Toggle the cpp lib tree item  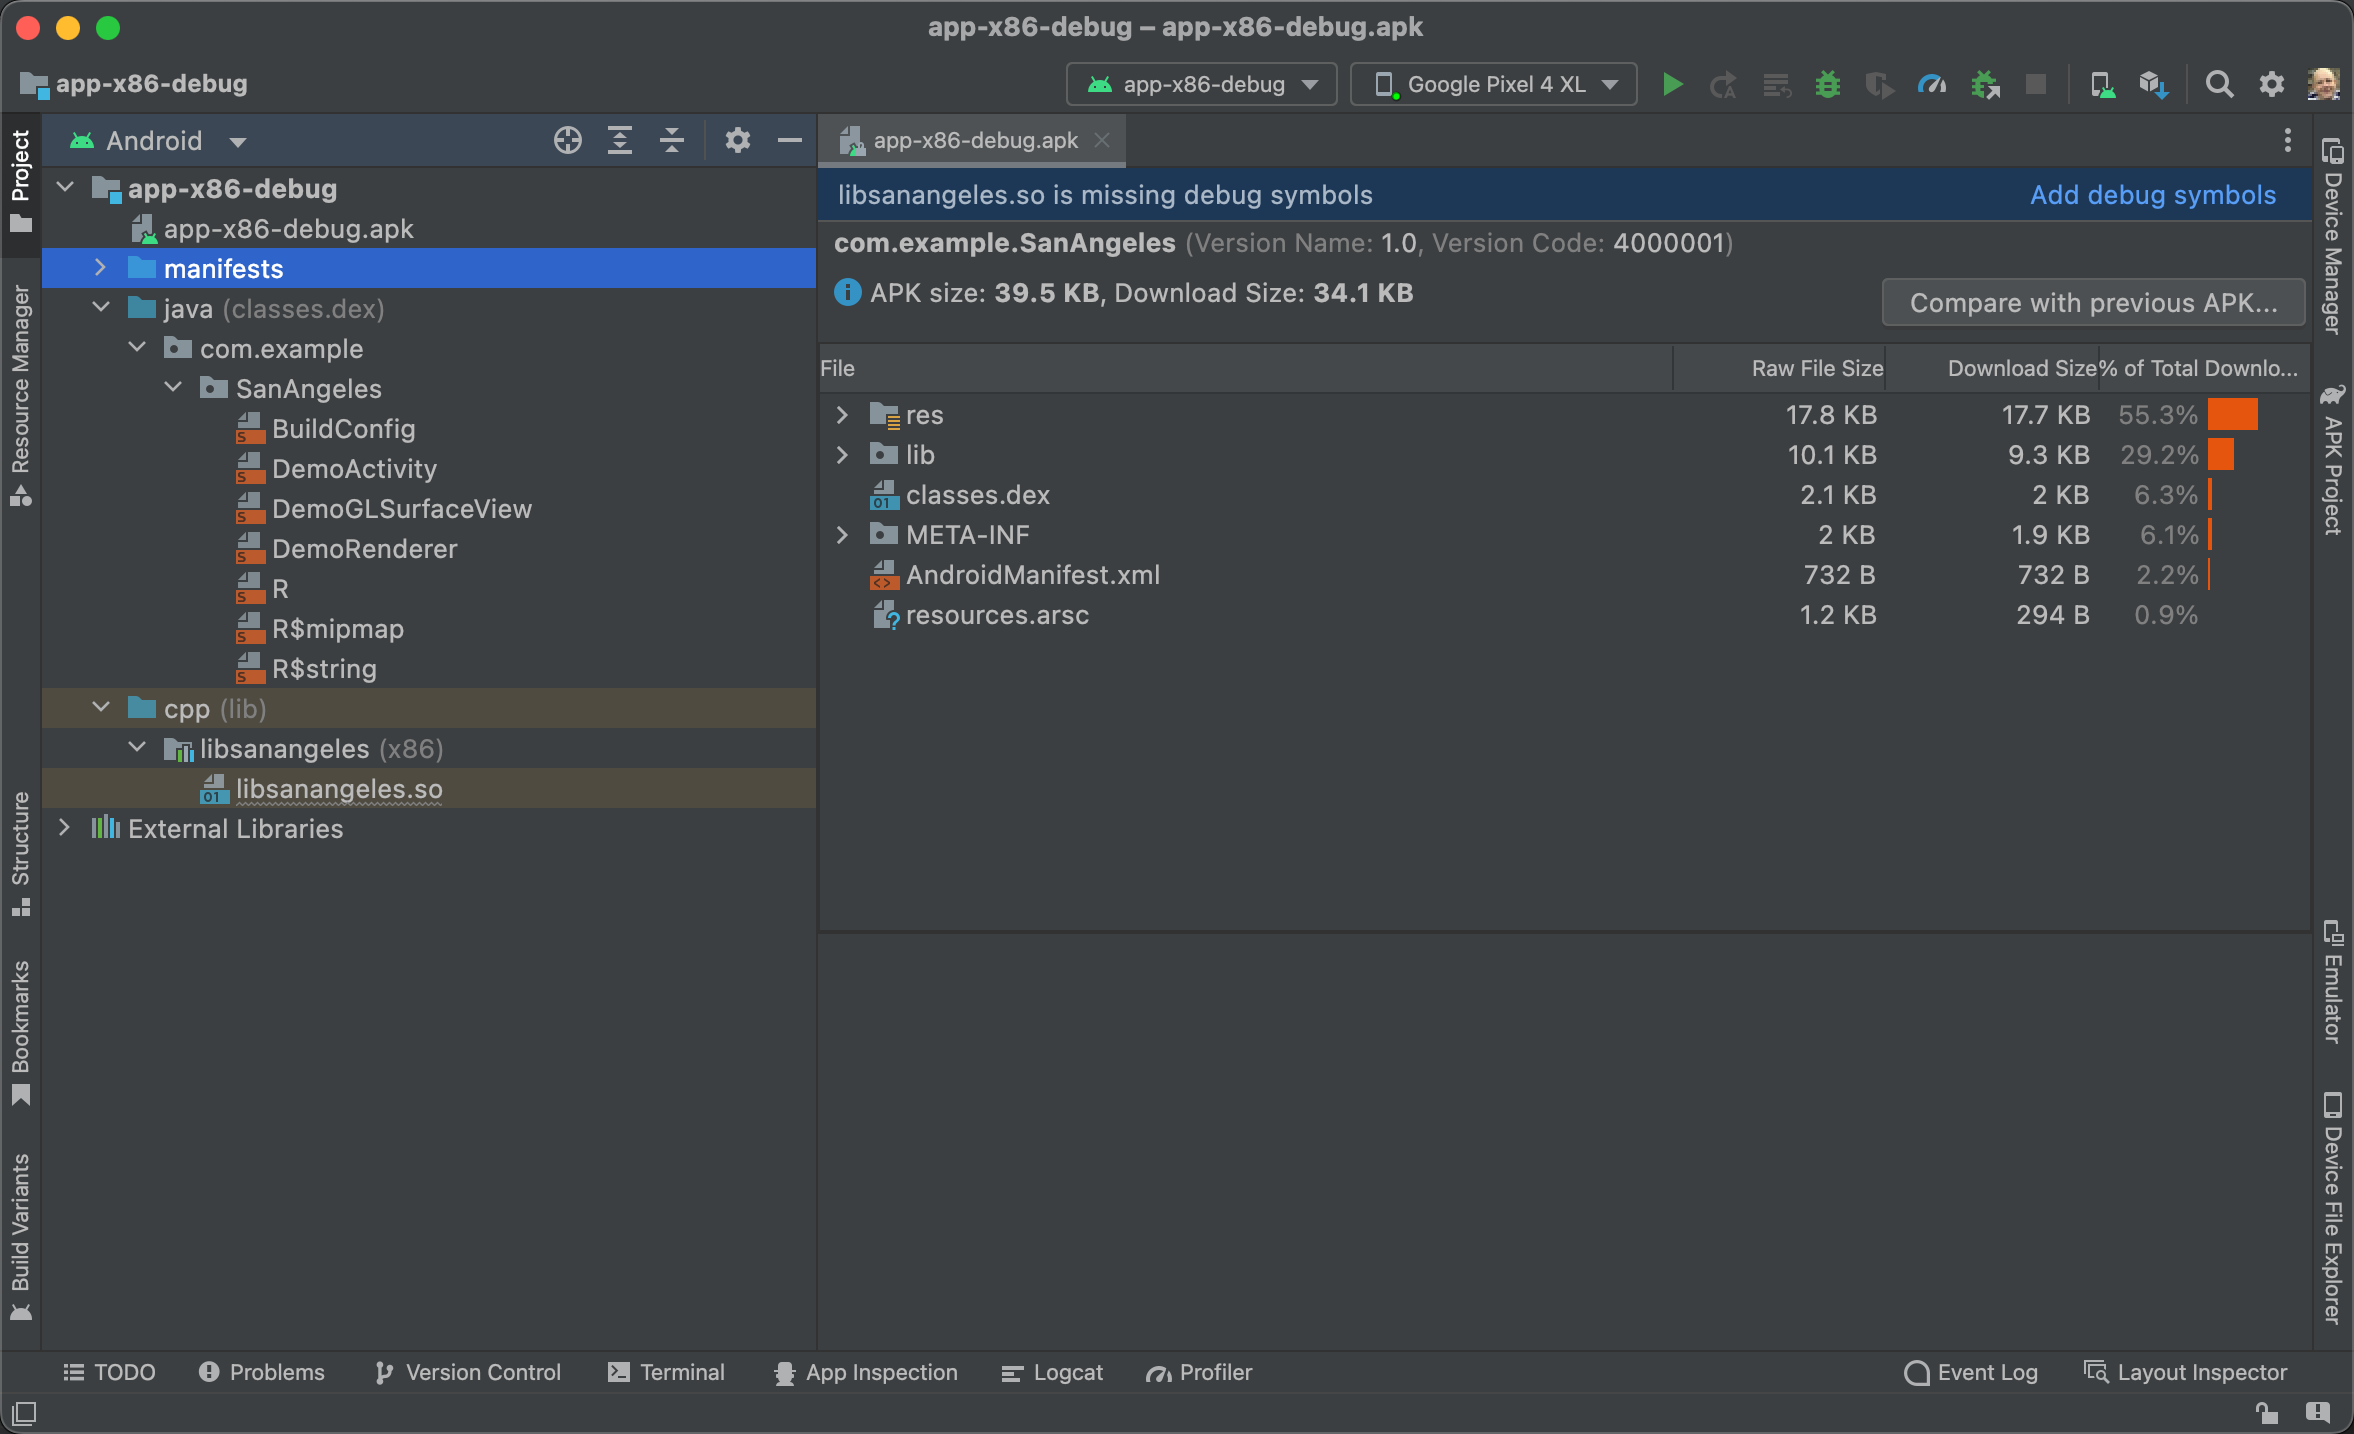click(x=103, y=708)
